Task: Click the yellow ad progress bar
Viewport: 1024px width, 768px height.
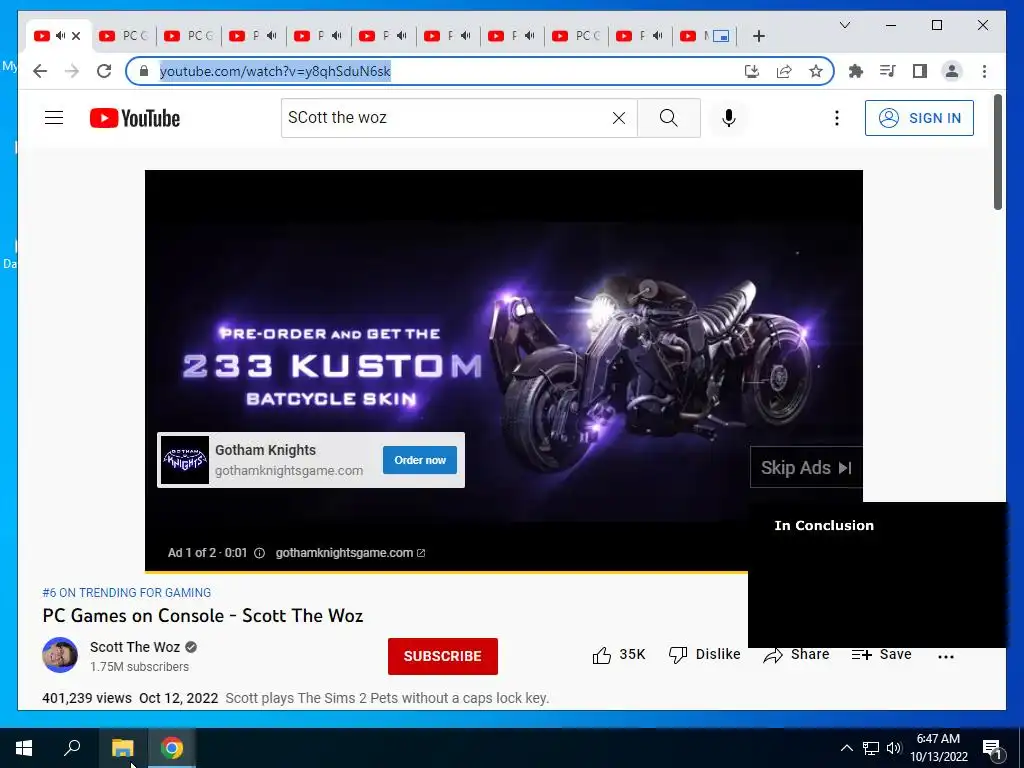Action: pyautogui.click(x=446, y=572)
